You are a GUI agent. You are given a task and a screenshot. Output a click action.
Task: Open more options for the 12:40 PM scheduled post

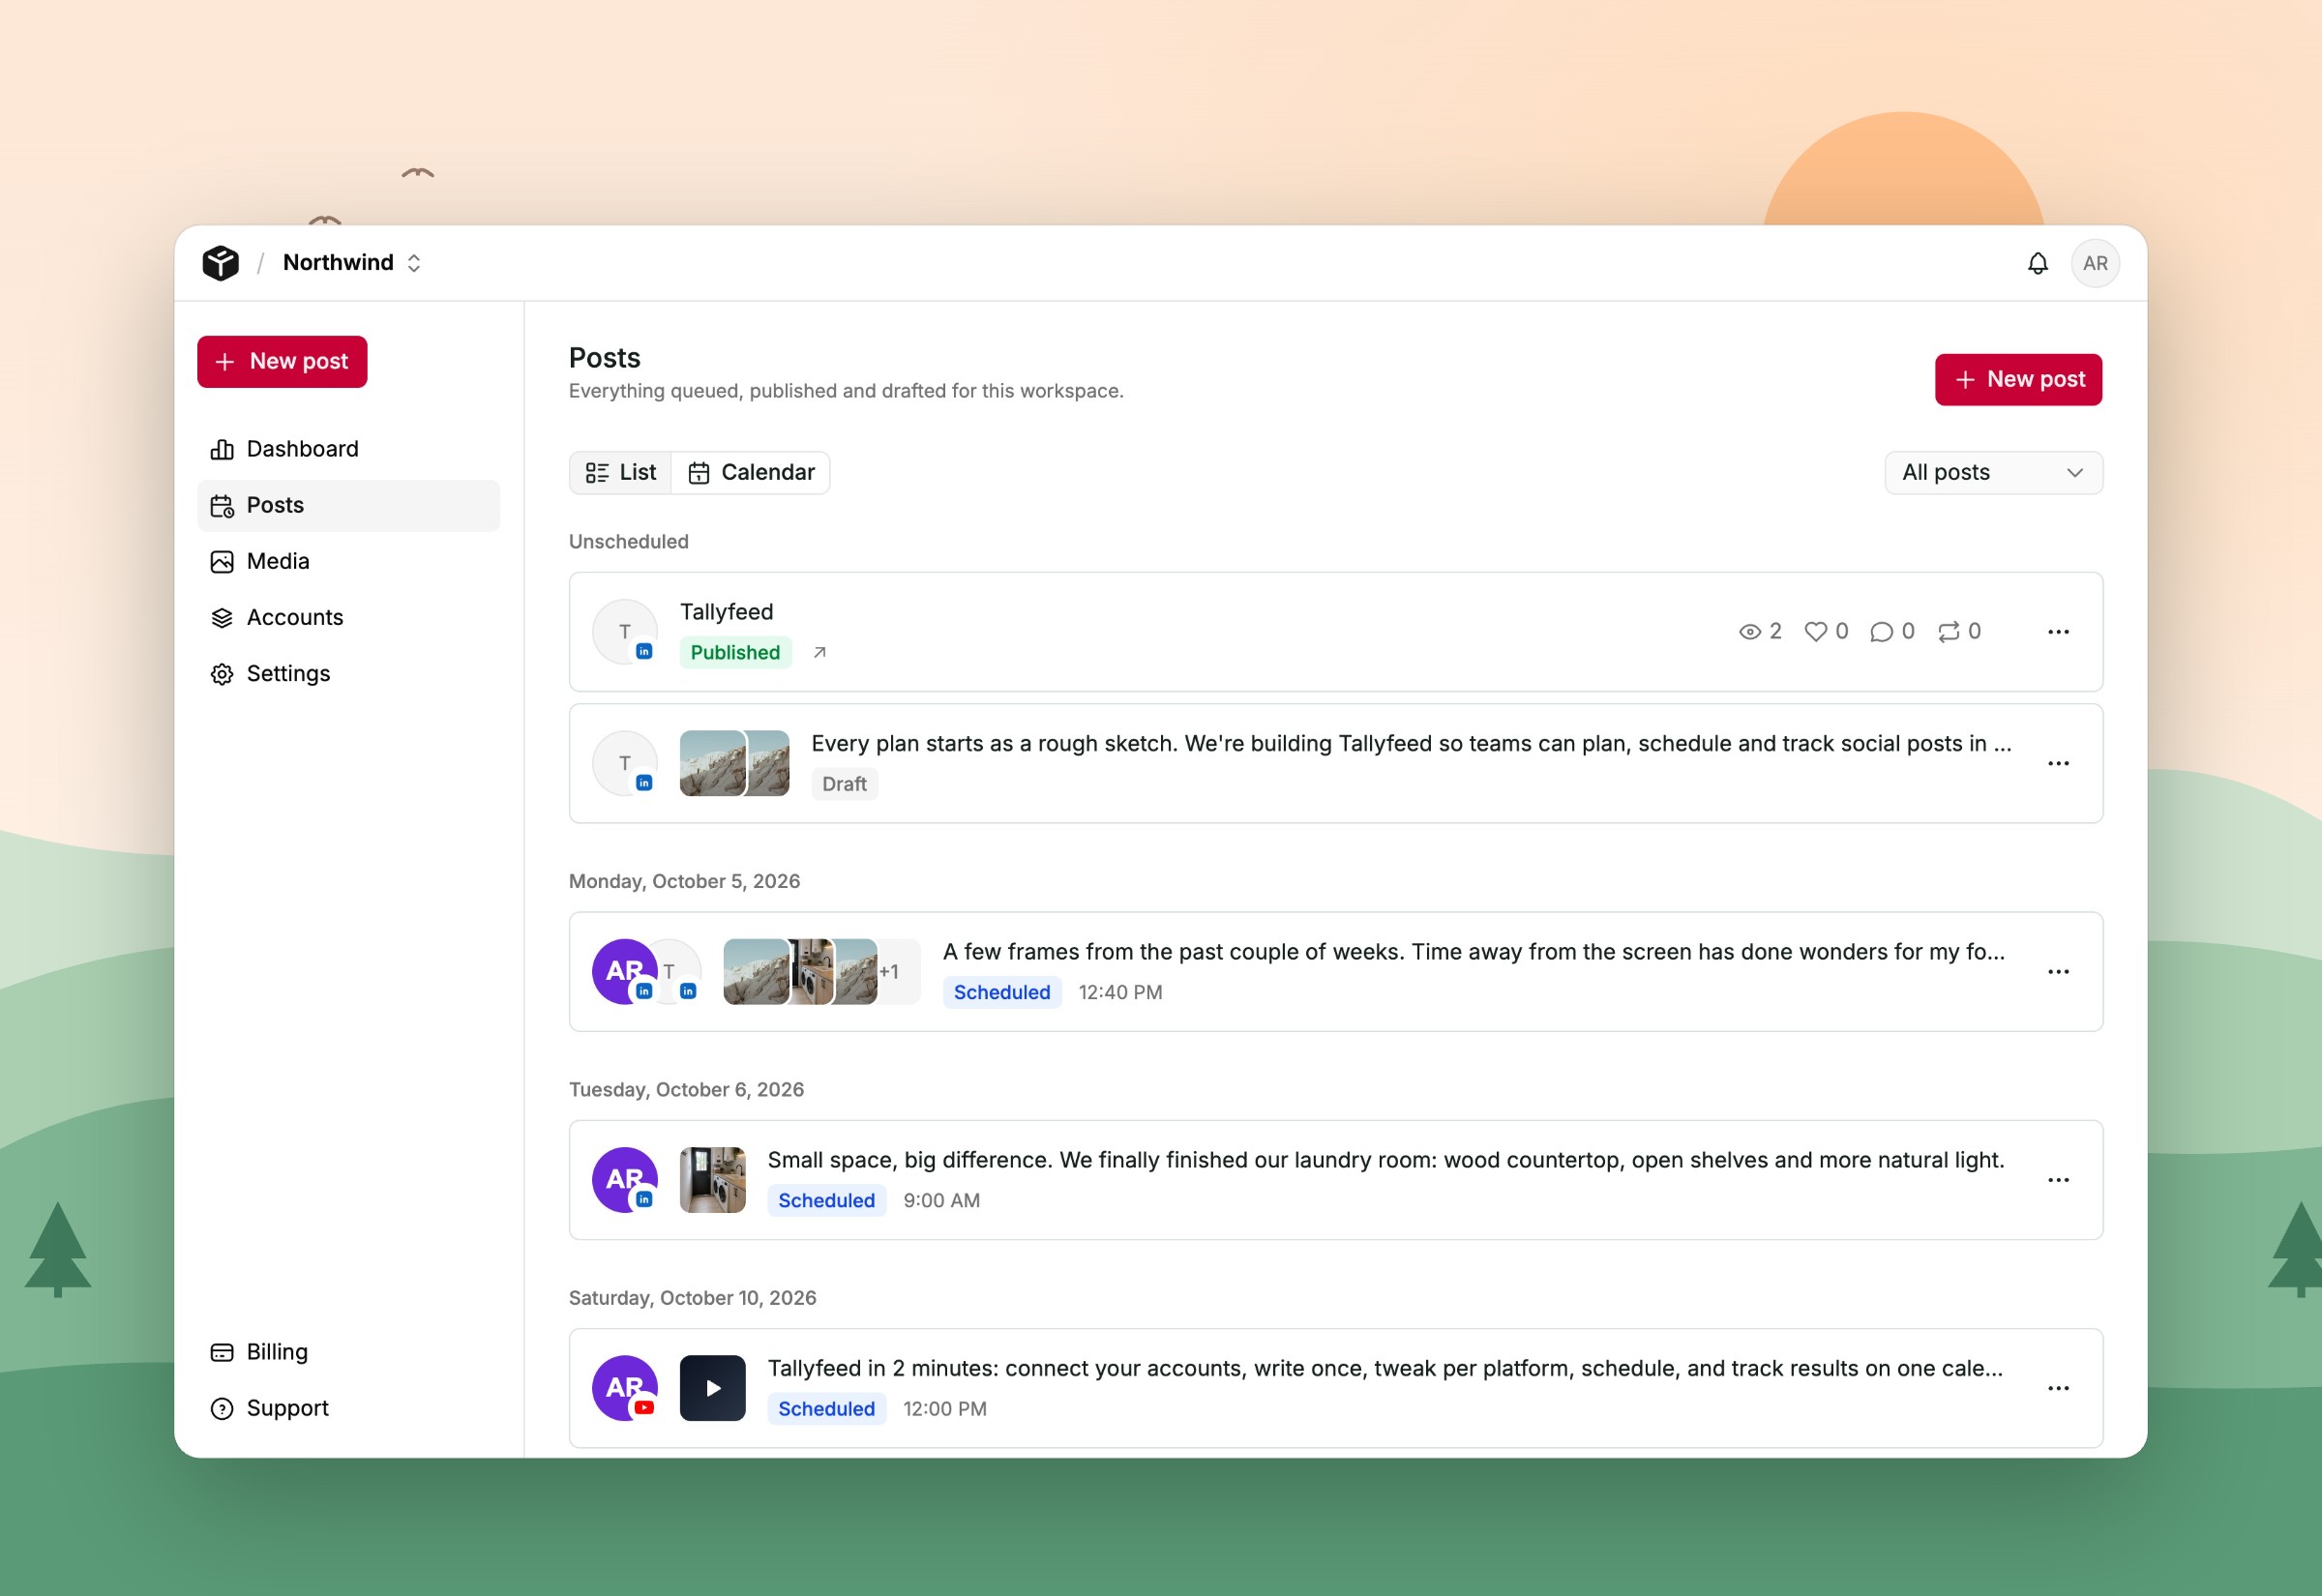[2058, 972]
